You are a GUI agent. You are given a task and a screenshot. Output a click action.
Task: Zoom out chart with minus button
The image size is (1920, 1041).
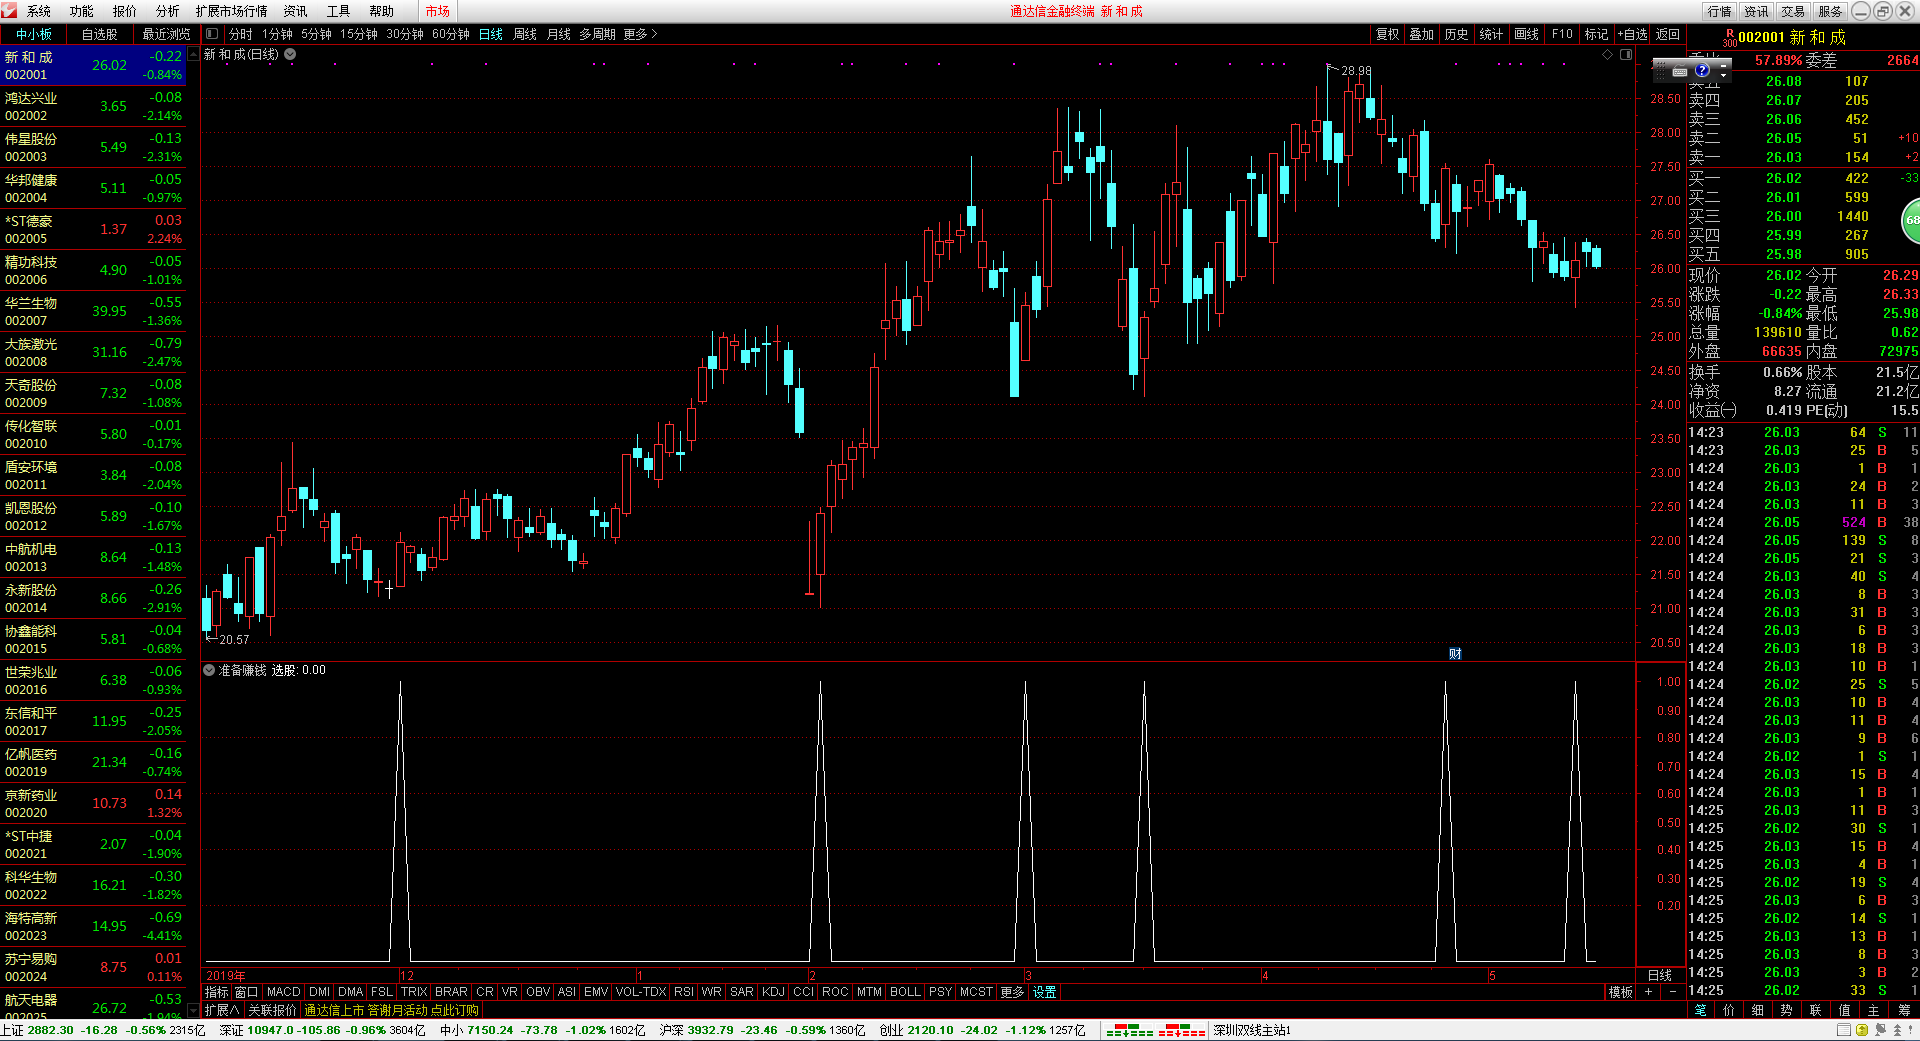(x=1672, y=992)
